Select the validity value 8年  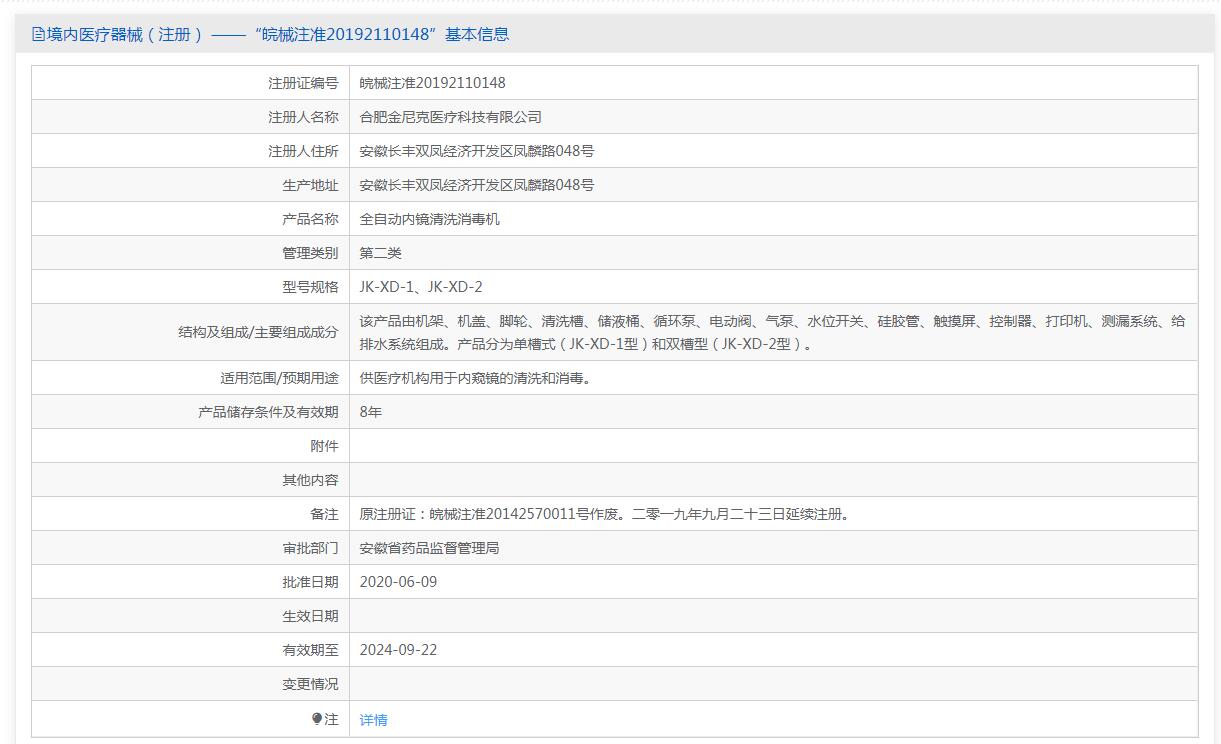click(x=371, y=412)
